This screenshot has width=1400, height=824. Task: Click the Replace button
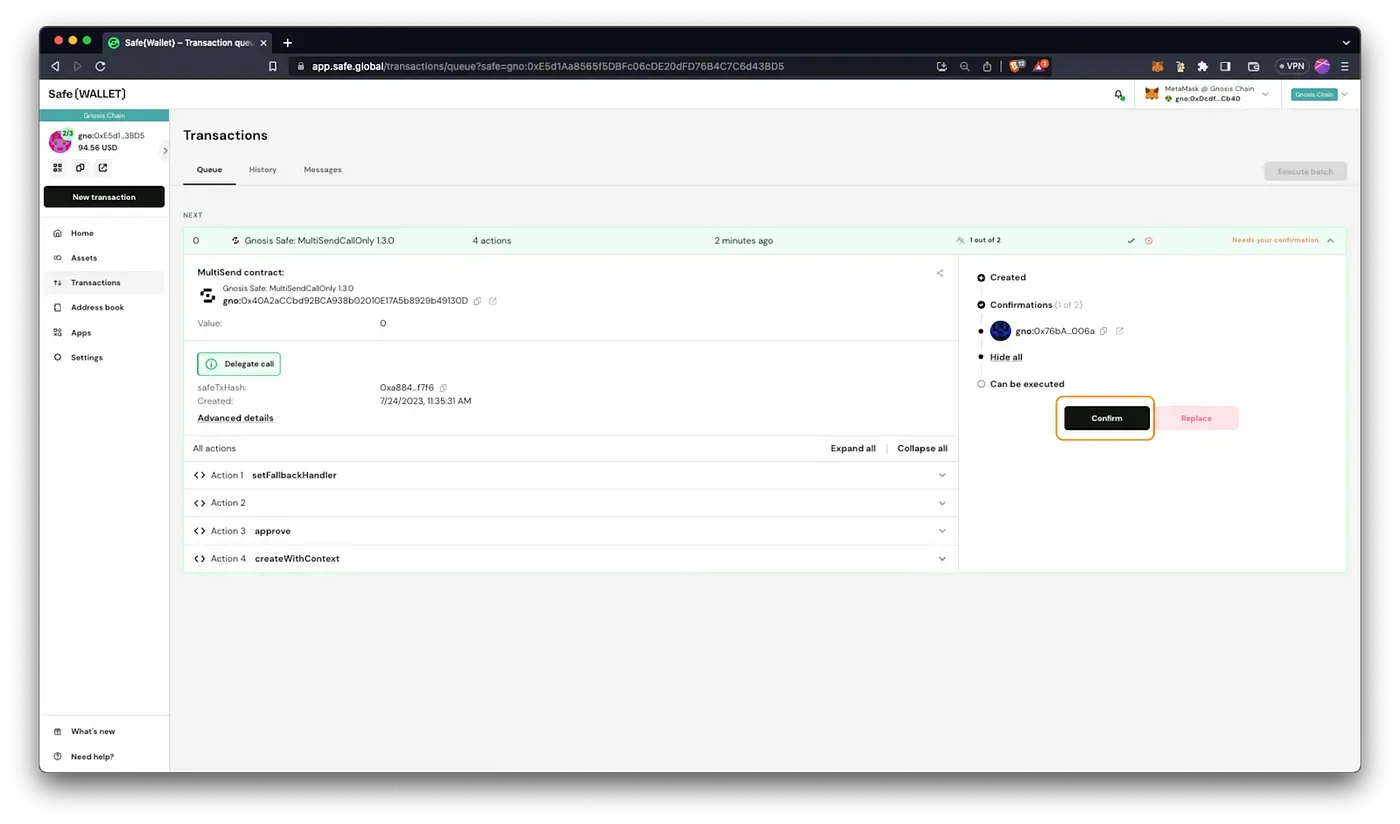pyautogui.click(x=1196, y=418)
